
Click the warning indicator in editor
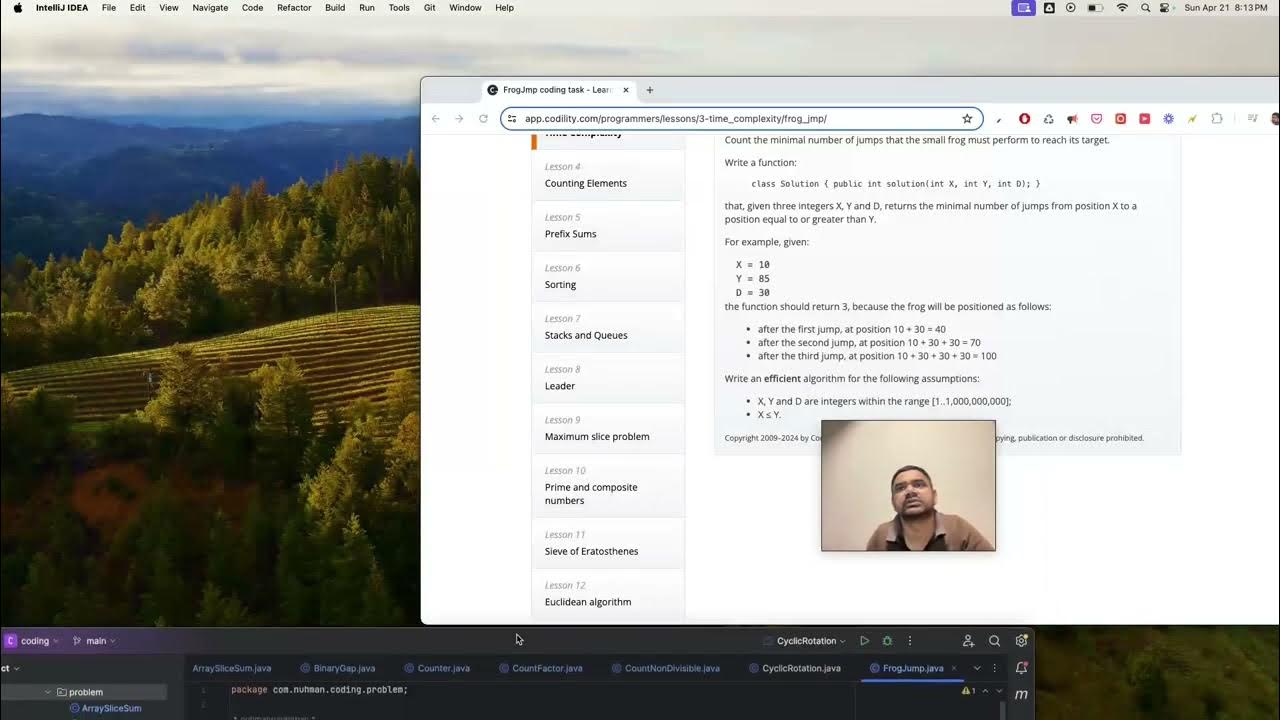tap(969, 690)
